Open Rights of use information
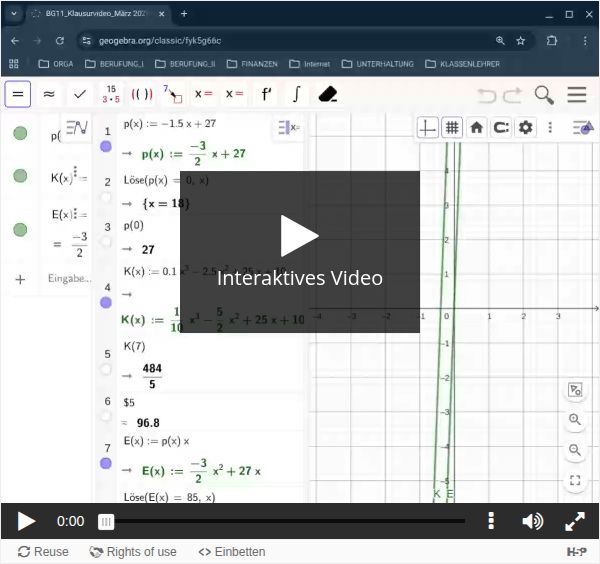Screen dimensions: 600x564 (x=133, y=552)
